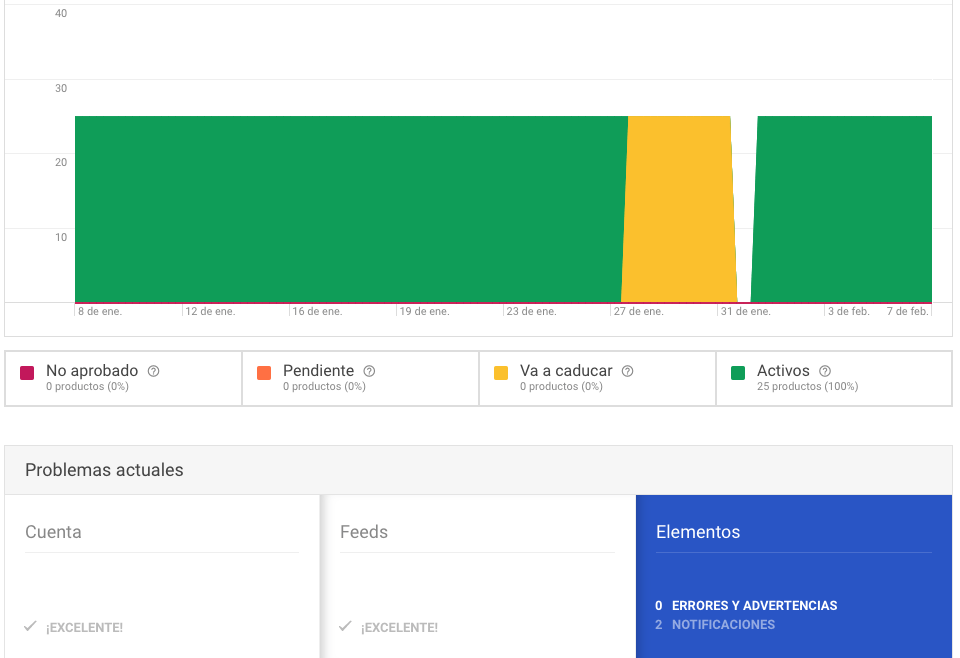Click the y-axis value 40

(x=61, y=13)
